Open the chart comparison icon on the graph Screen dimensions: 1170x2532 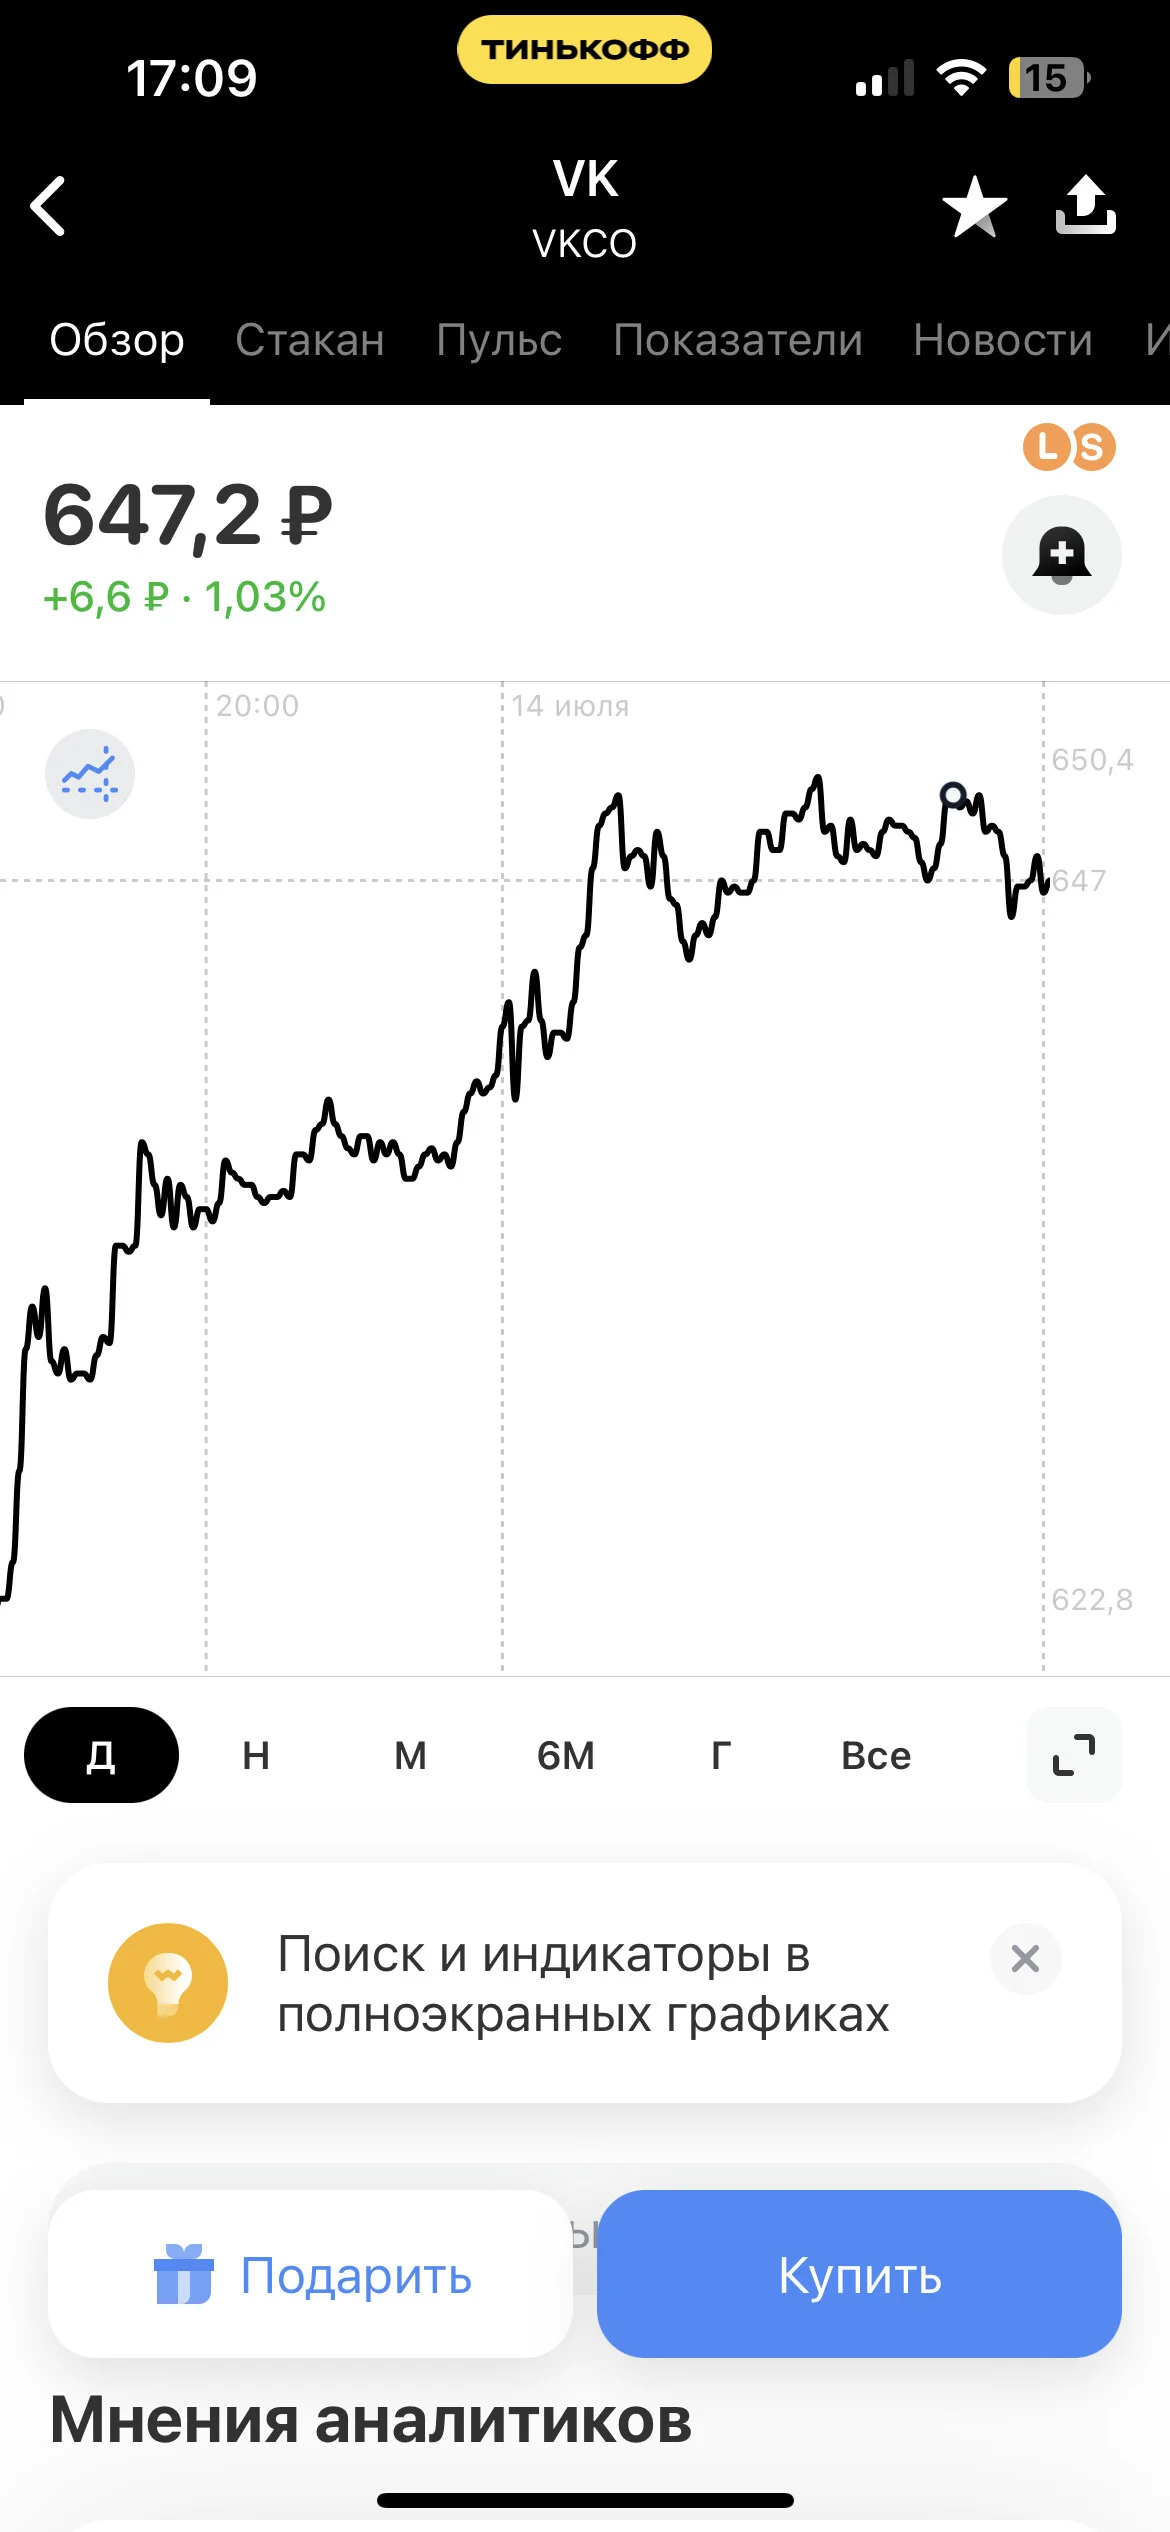tap(90, 774)
